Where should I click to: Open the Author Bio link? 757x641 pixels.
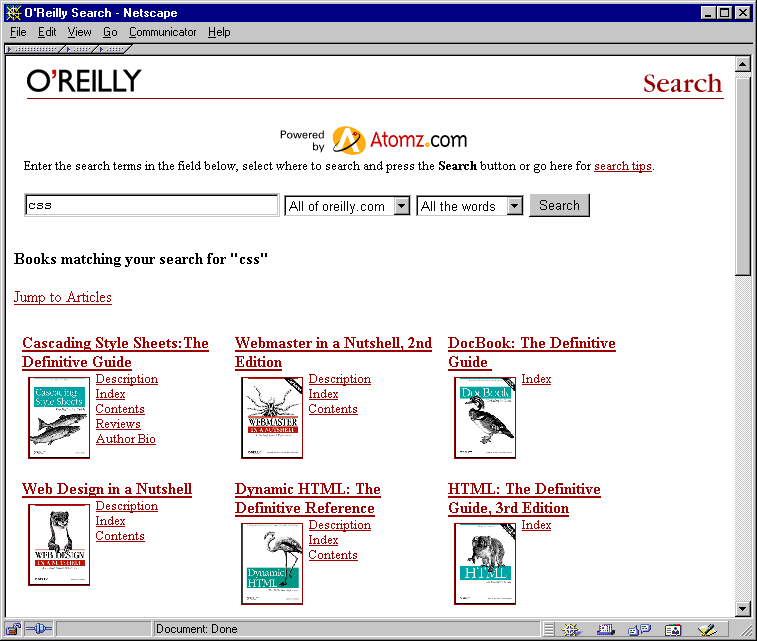pos(126,439)
